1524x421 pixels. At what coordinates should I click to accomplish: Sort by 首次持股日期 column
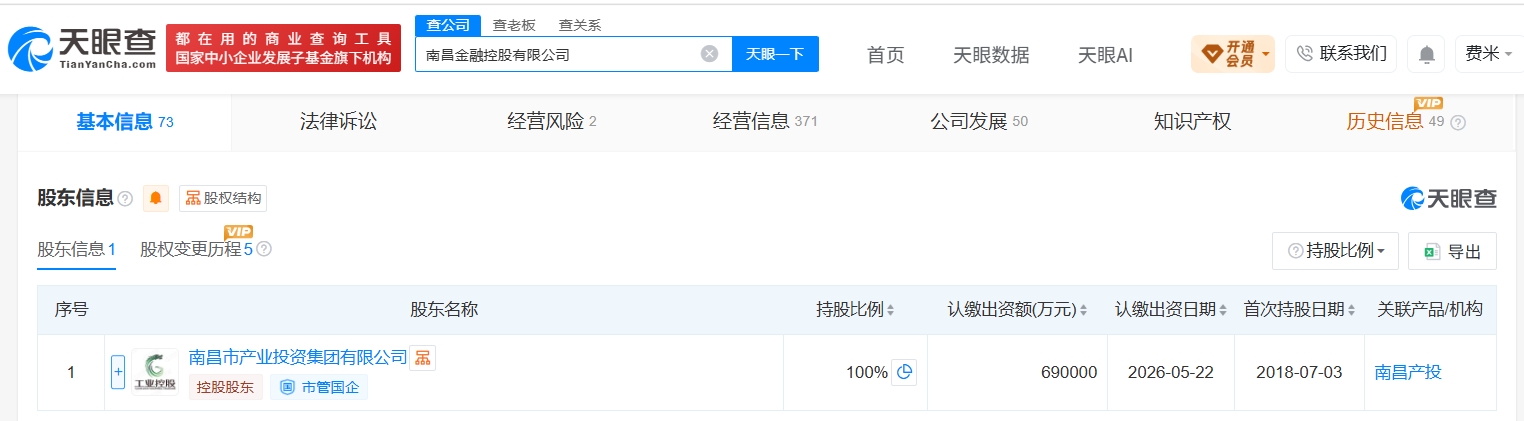point(1300,310)
